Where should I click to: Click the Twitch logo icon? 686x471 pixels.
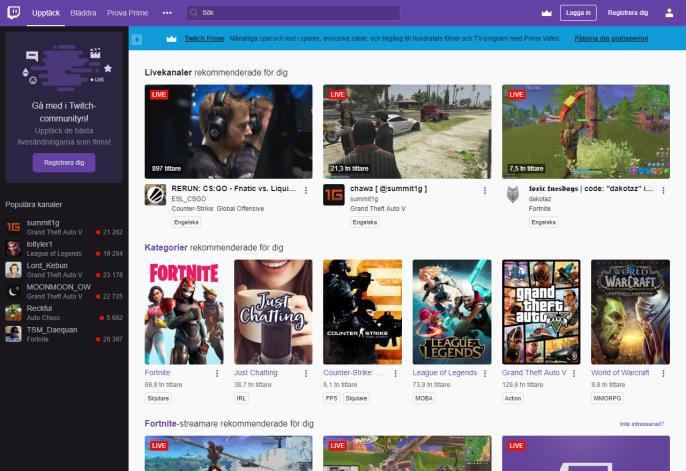[x=14, y=13]
